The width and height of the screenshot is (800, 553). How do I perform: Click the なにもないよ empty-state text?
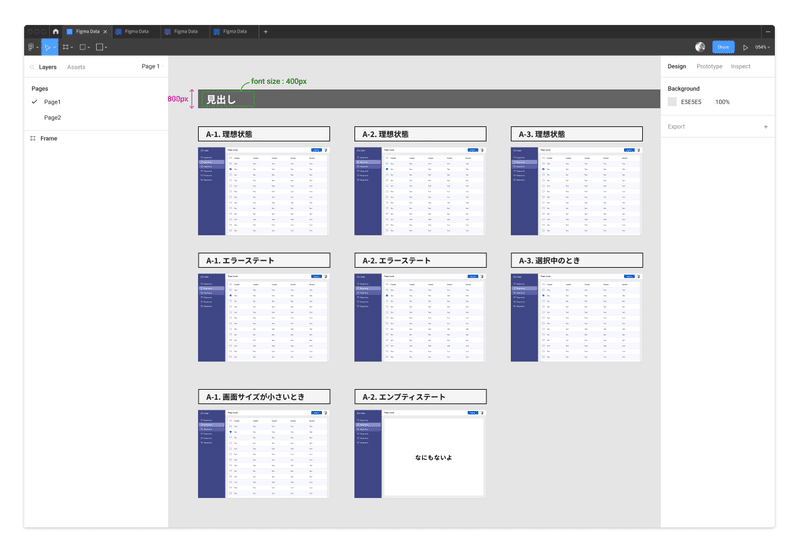tap(433, 458)
